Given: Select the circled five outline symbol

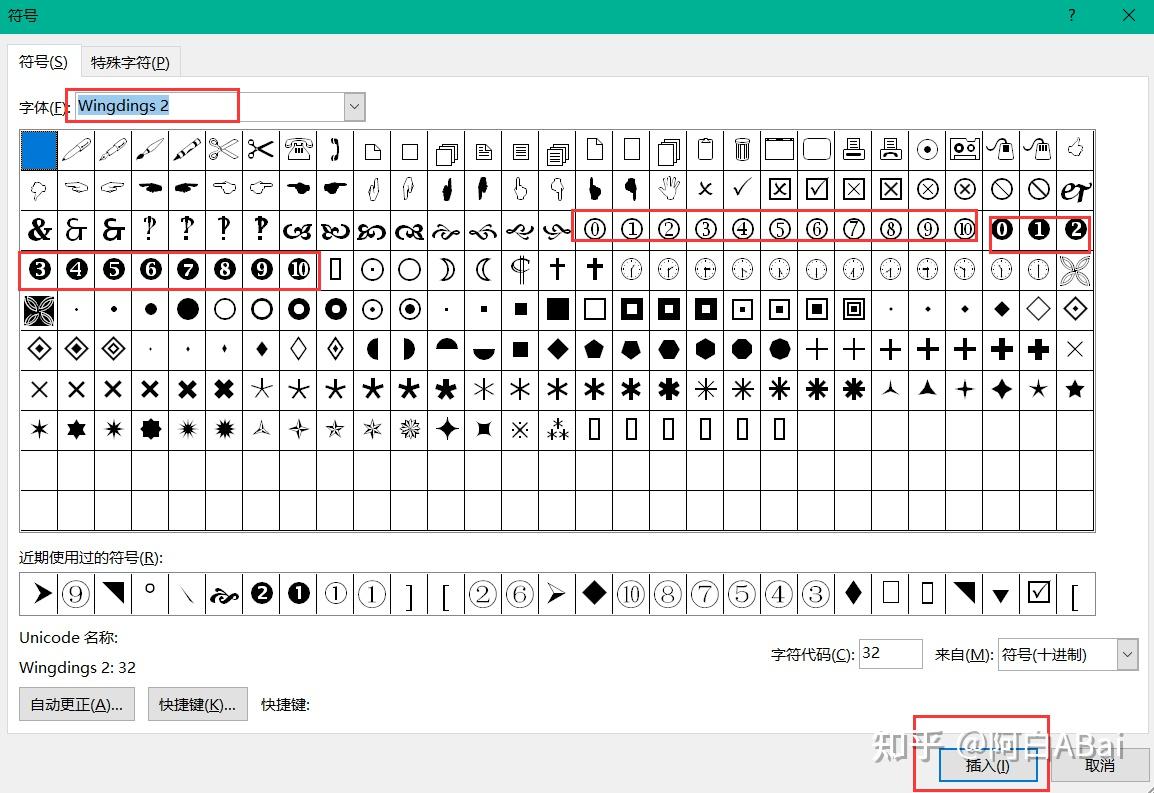Looking at the screenshot, I should click(x=779, y=230).
